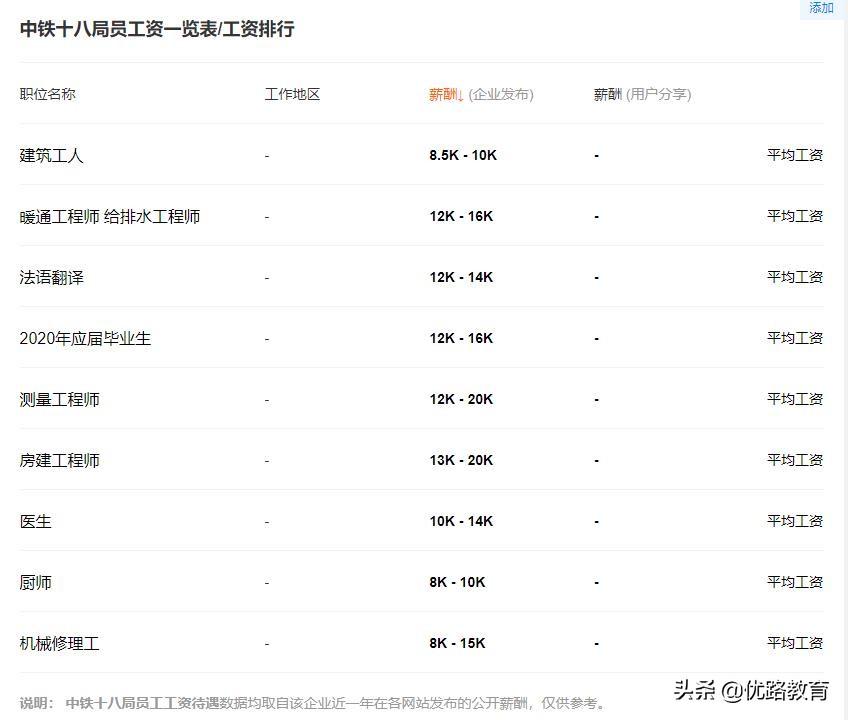Open 厨师 job title
This screenshot has height=720, width=848.
click(36, 583)
